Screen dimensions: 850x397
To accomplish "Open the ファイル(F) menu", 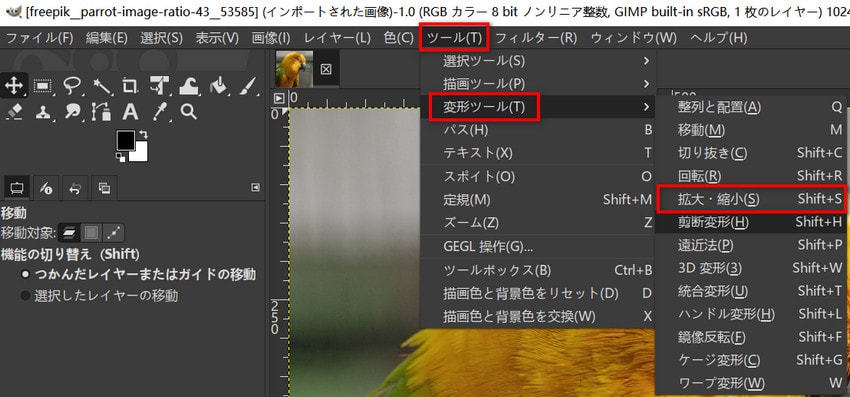I will [x=40, y=38].
